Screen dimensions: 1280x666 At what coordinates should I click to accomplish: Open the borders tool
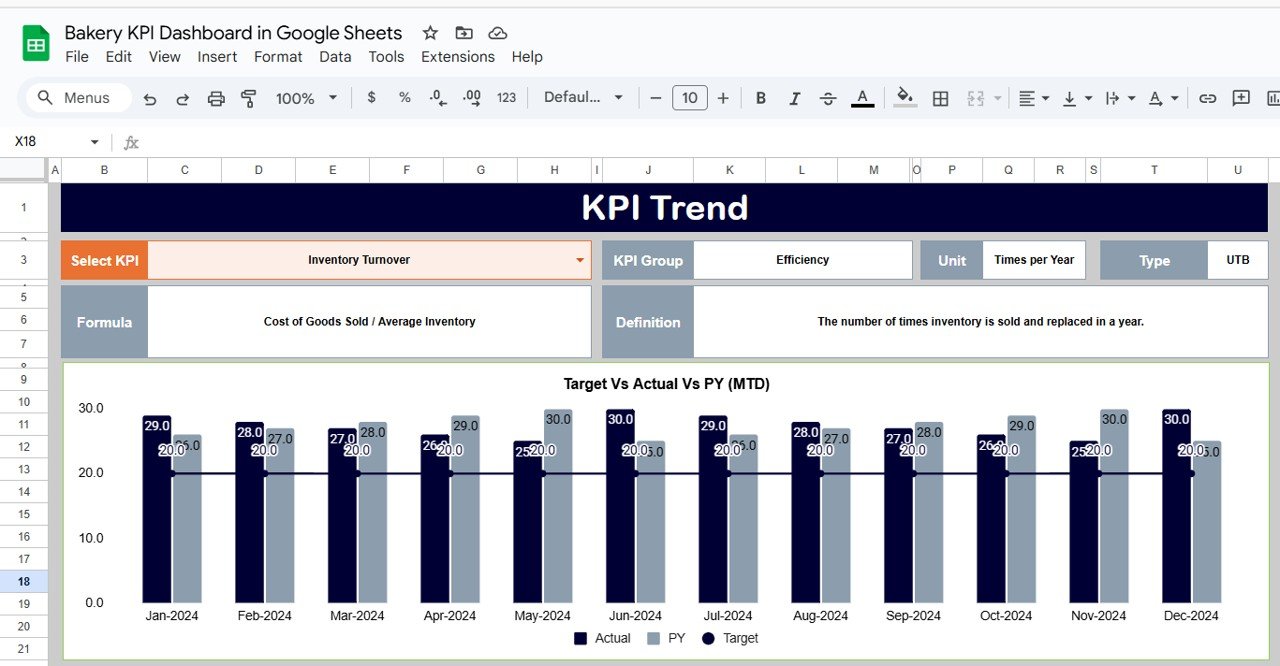coord(940,98)
